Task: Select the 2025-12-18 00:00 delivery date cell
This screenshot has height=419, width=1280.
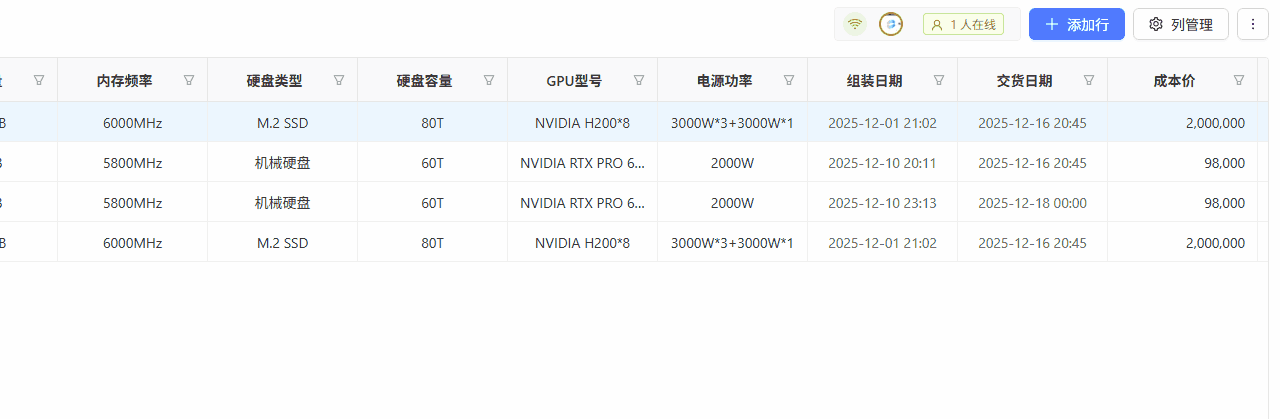Action: 1032,203
